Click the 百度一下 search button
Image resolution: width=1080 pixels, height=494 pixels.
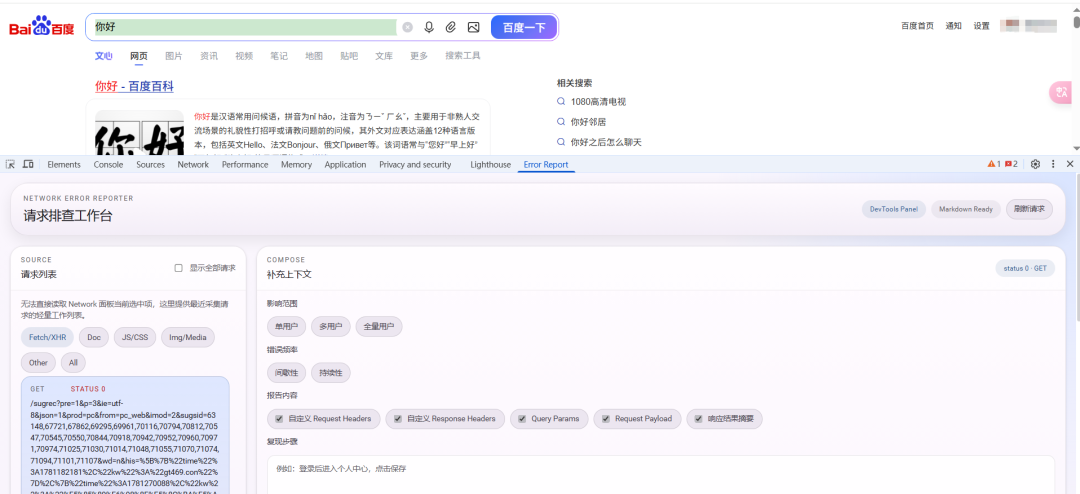pos(523,28)
